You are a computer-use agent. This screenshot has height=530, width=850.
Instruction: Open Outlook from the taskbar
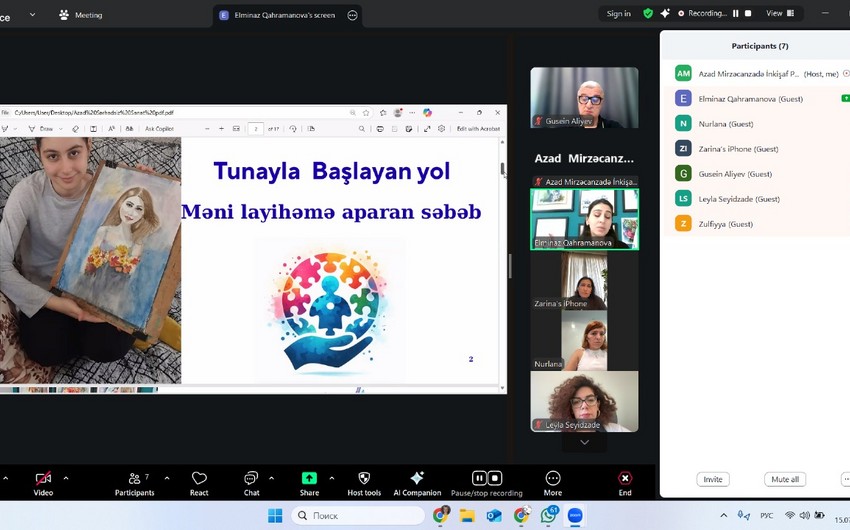[x=494, y=515]
